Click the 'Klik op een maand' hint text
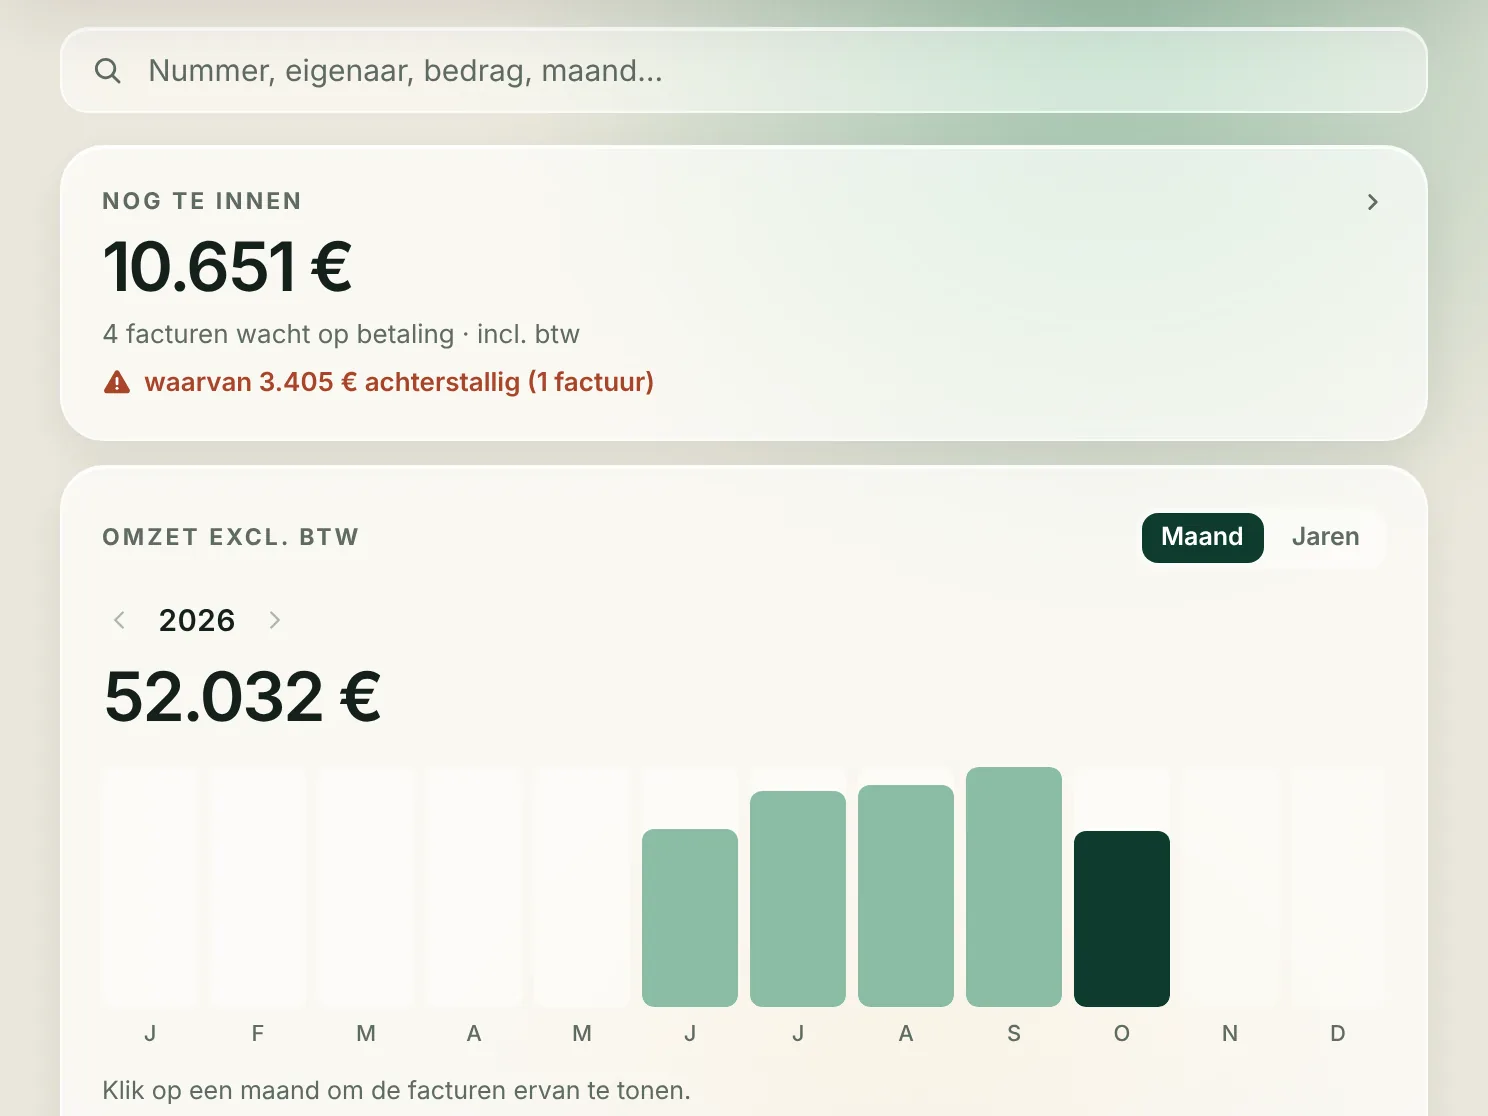The height and width of the screenshot is (1116, 1488). click(396, 1090)
